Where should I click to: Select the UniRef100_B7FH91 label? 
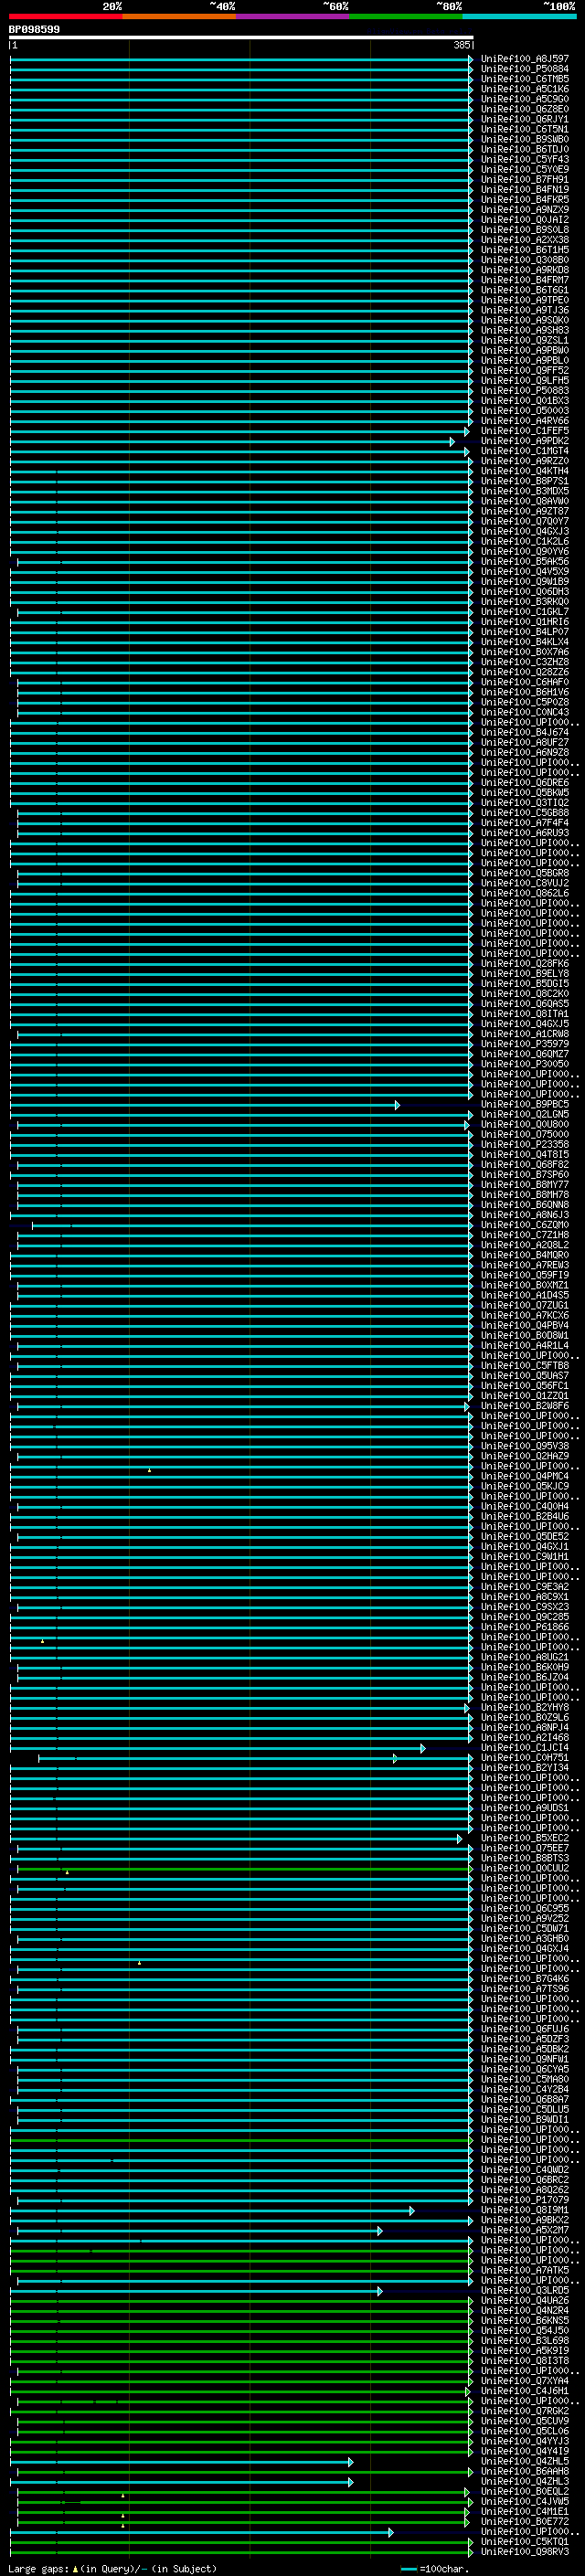pyautogui.click(x=525, y=180)
